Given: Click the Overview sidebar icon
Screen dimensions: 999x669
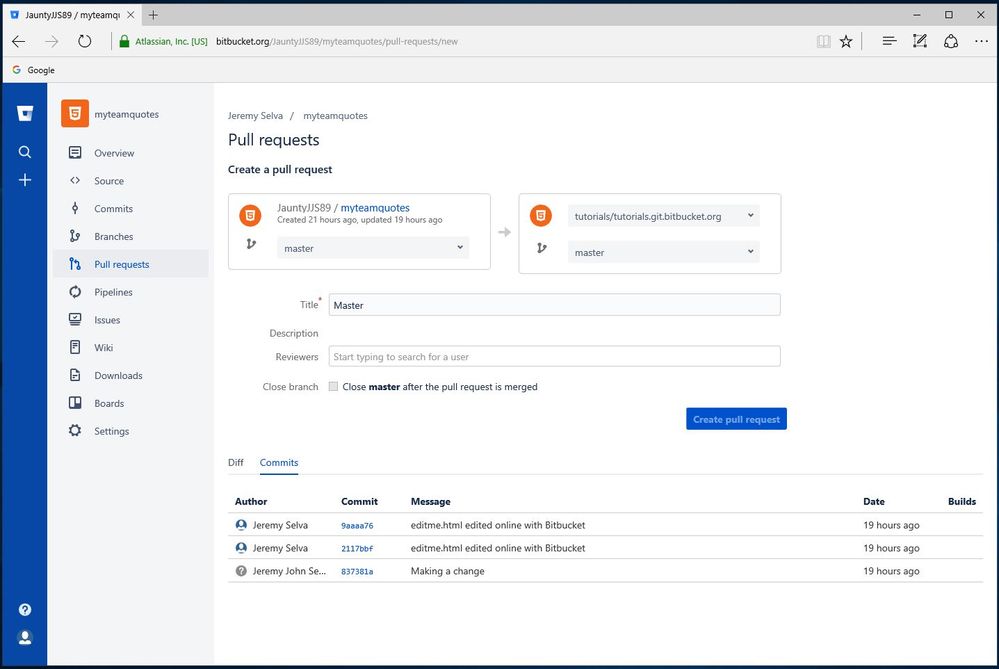Looking at the screenshot, I should click(x=75, y=153).
